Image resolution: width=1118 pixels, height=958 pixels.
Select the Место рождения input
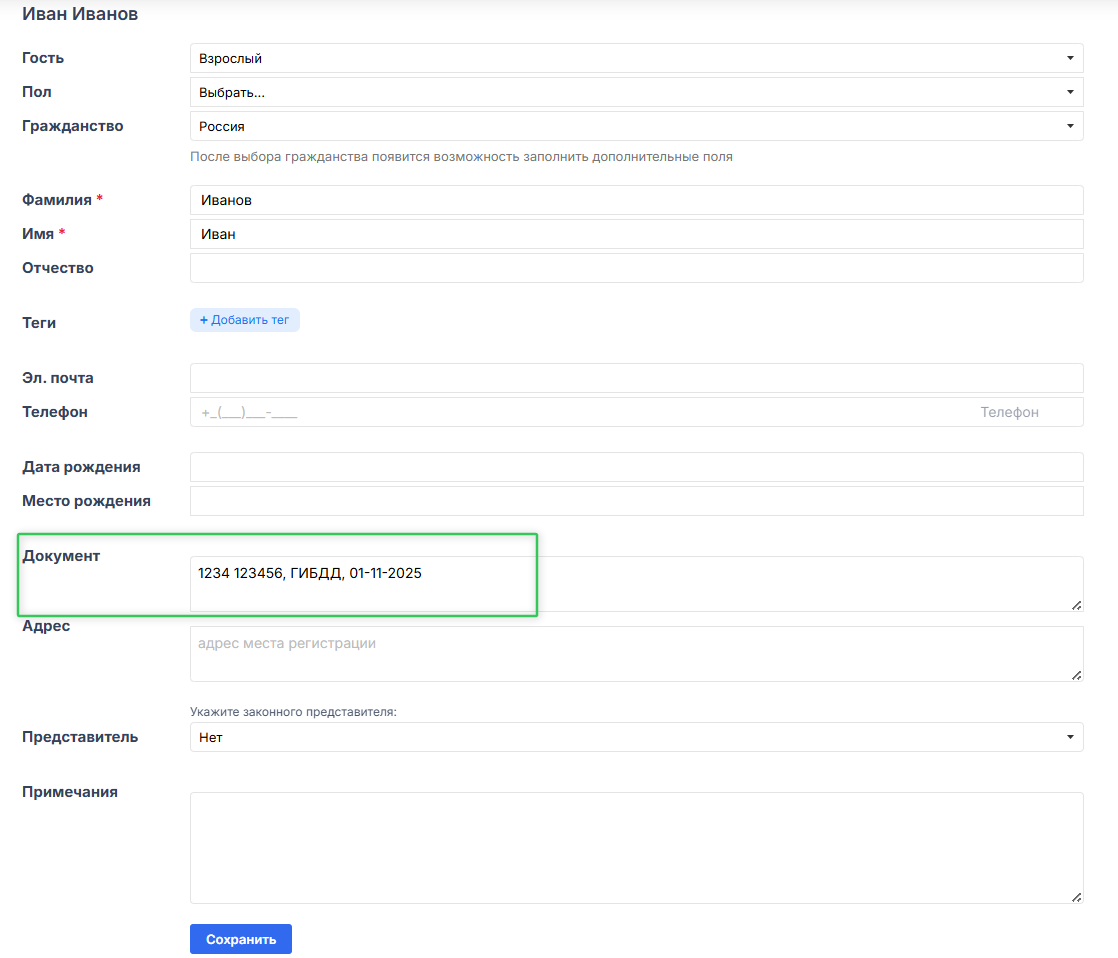636,501
